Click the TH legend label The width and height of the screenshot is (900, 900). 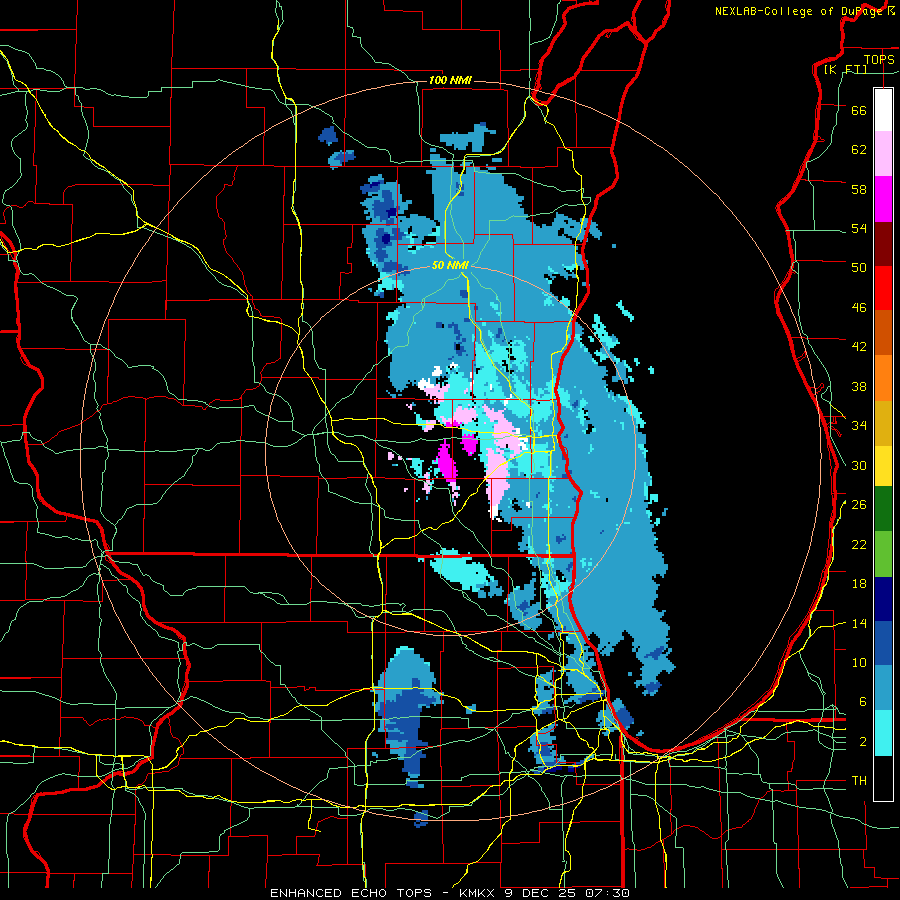coord(859,781)
